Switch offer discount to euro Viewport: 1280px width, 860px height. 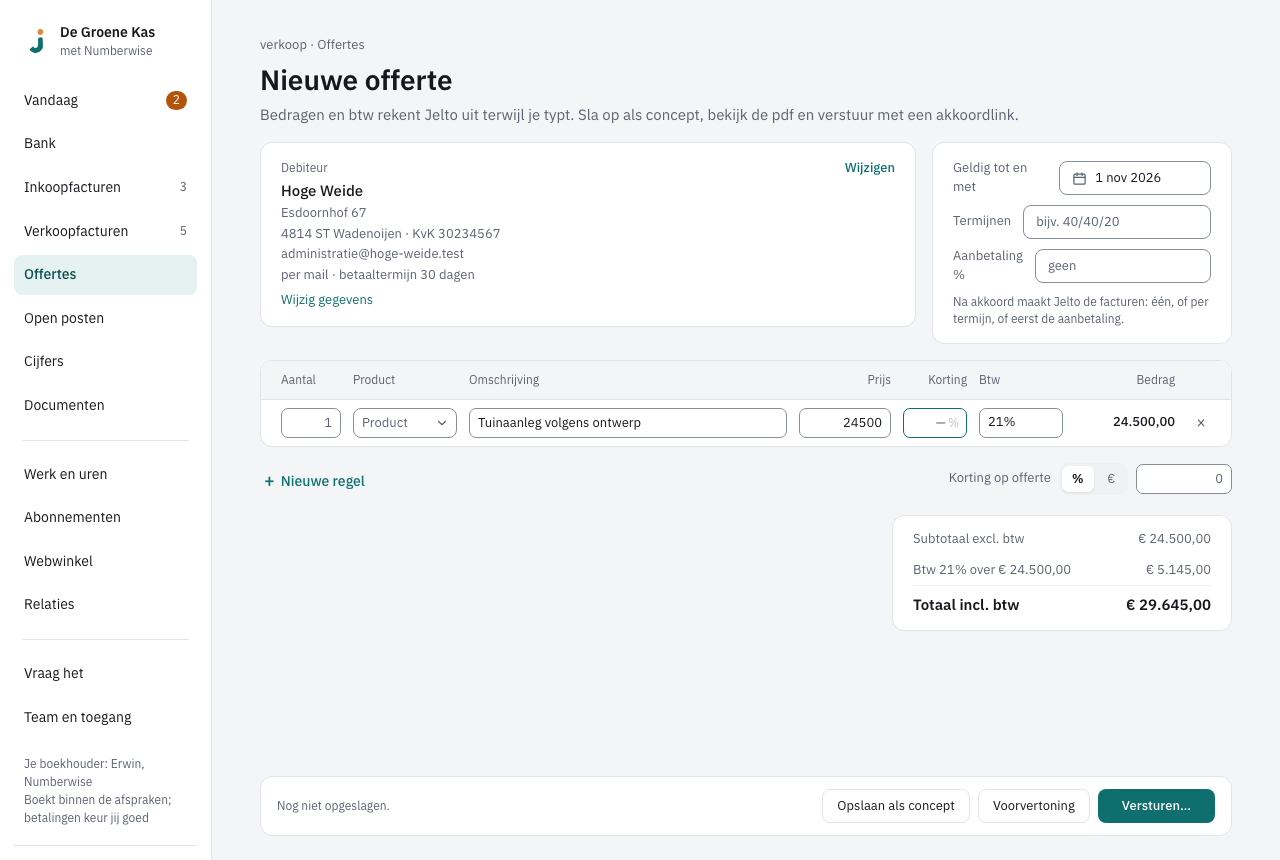coord(1111,479)
